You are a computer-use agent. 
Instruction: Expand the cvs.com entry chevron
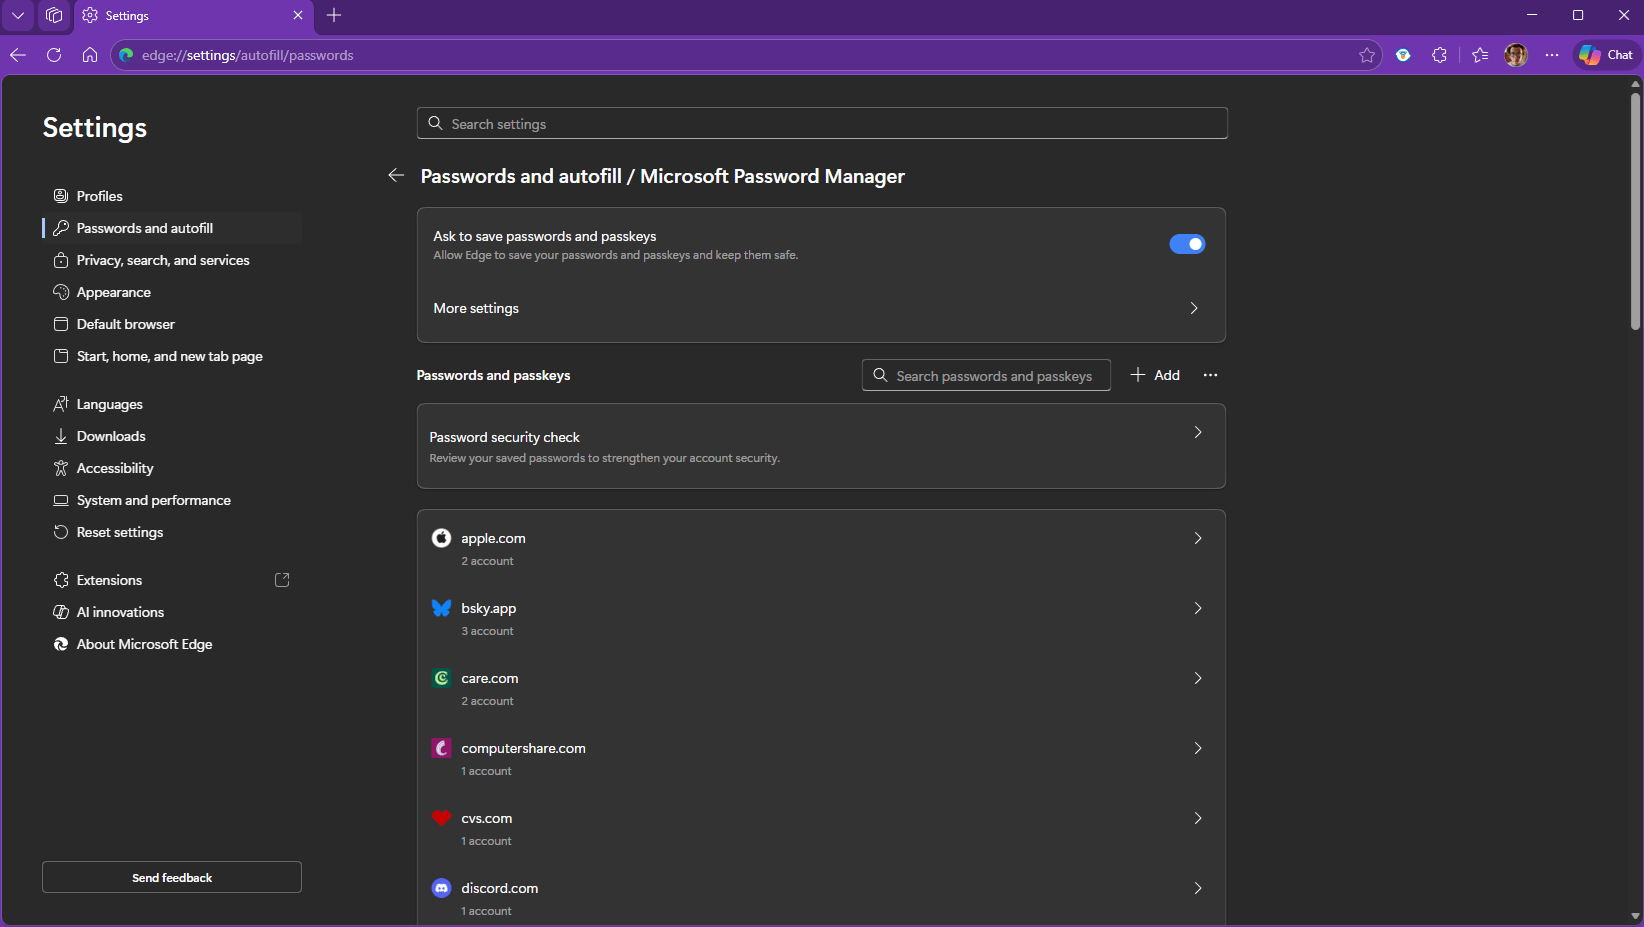[1198, 818]
